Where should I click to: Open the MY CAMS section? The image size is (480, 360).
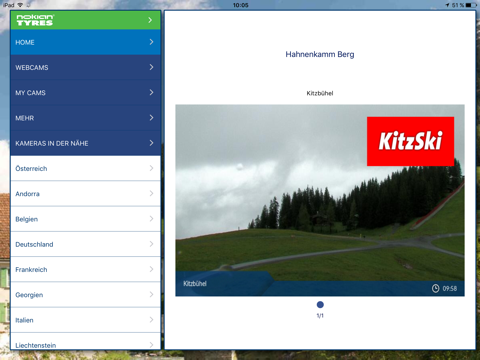pyautogui.click(x=85, y=93)
